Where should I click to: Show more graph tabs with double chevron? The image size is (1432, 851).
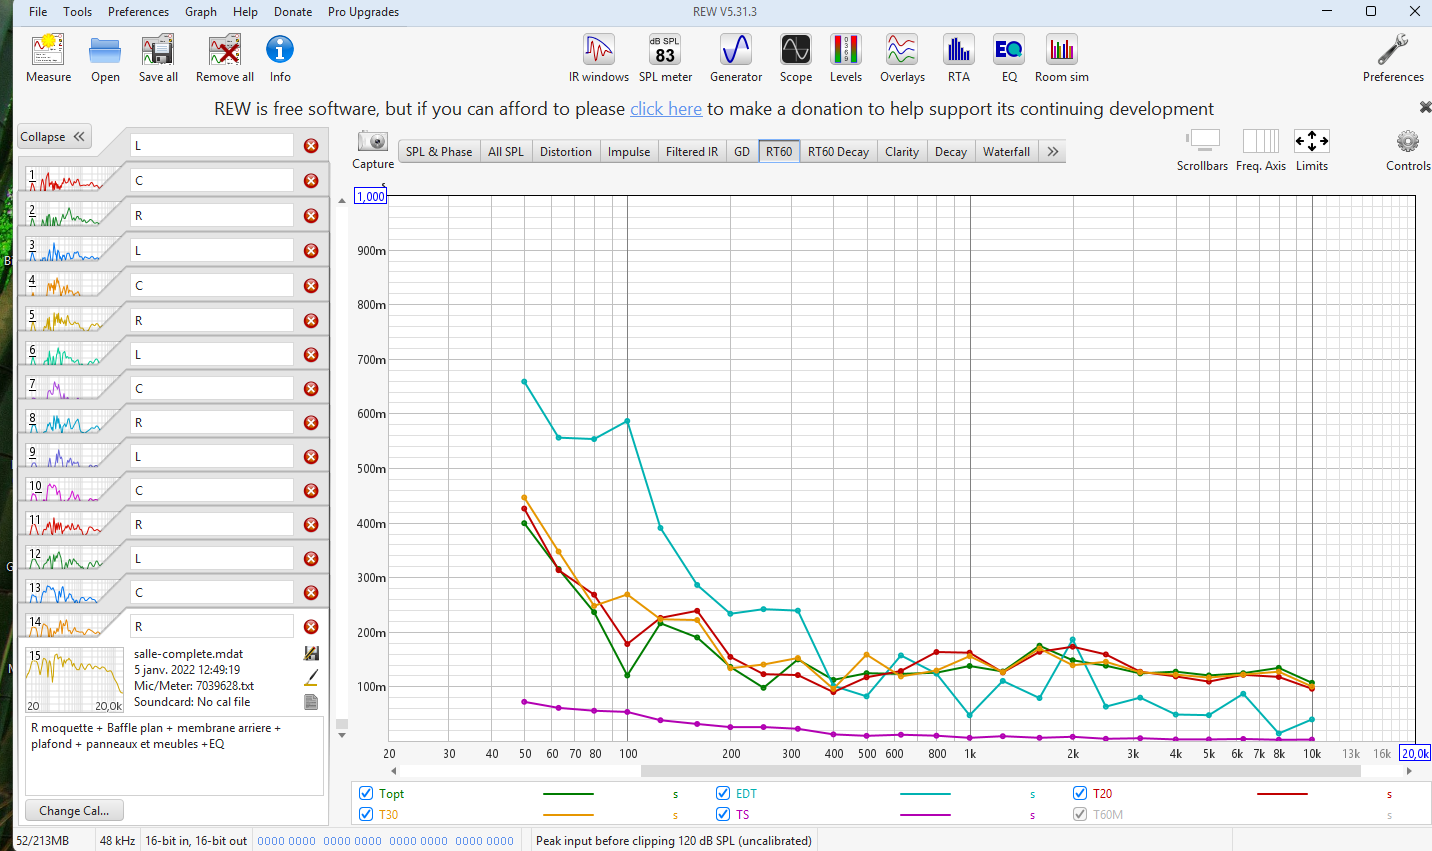click(x=1053, y=151)
